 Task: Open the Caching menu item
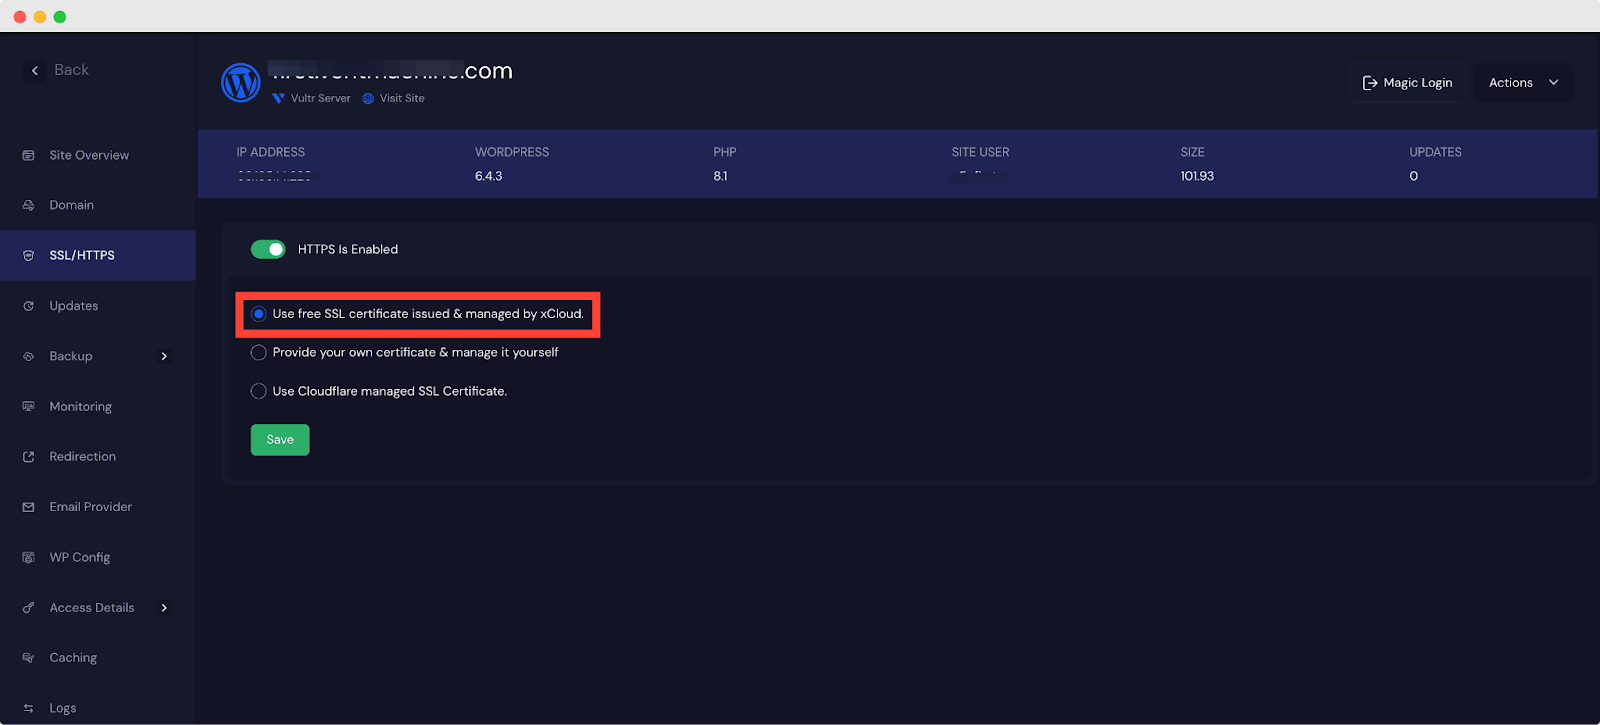pyautogui.click(x=73, y=658)
